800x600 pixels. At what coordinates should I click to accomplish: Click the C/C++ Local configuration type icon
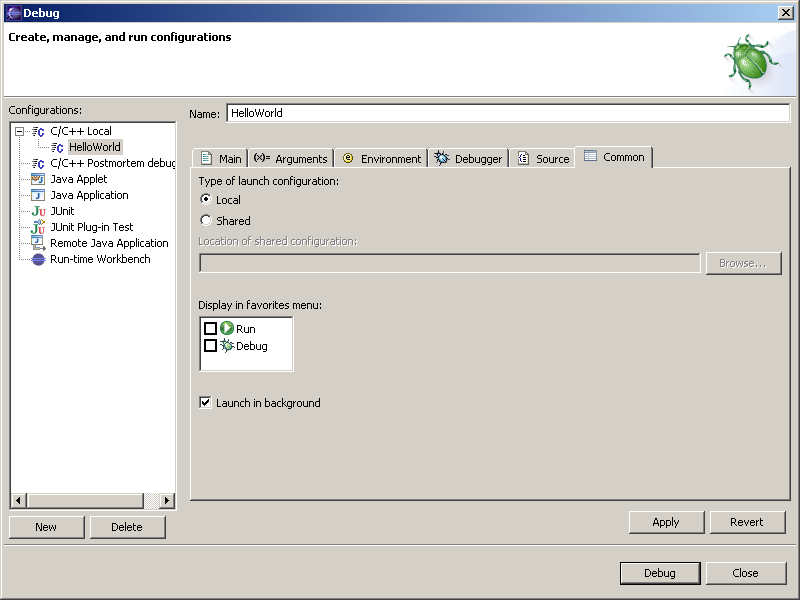(38, 131)
